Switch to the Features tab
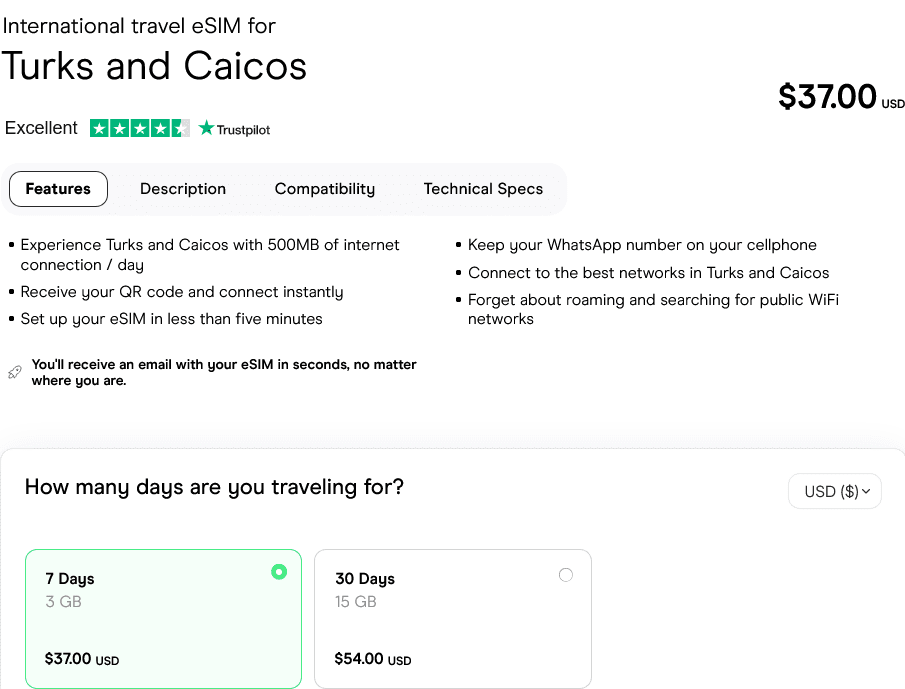 [x=58, y=189]
